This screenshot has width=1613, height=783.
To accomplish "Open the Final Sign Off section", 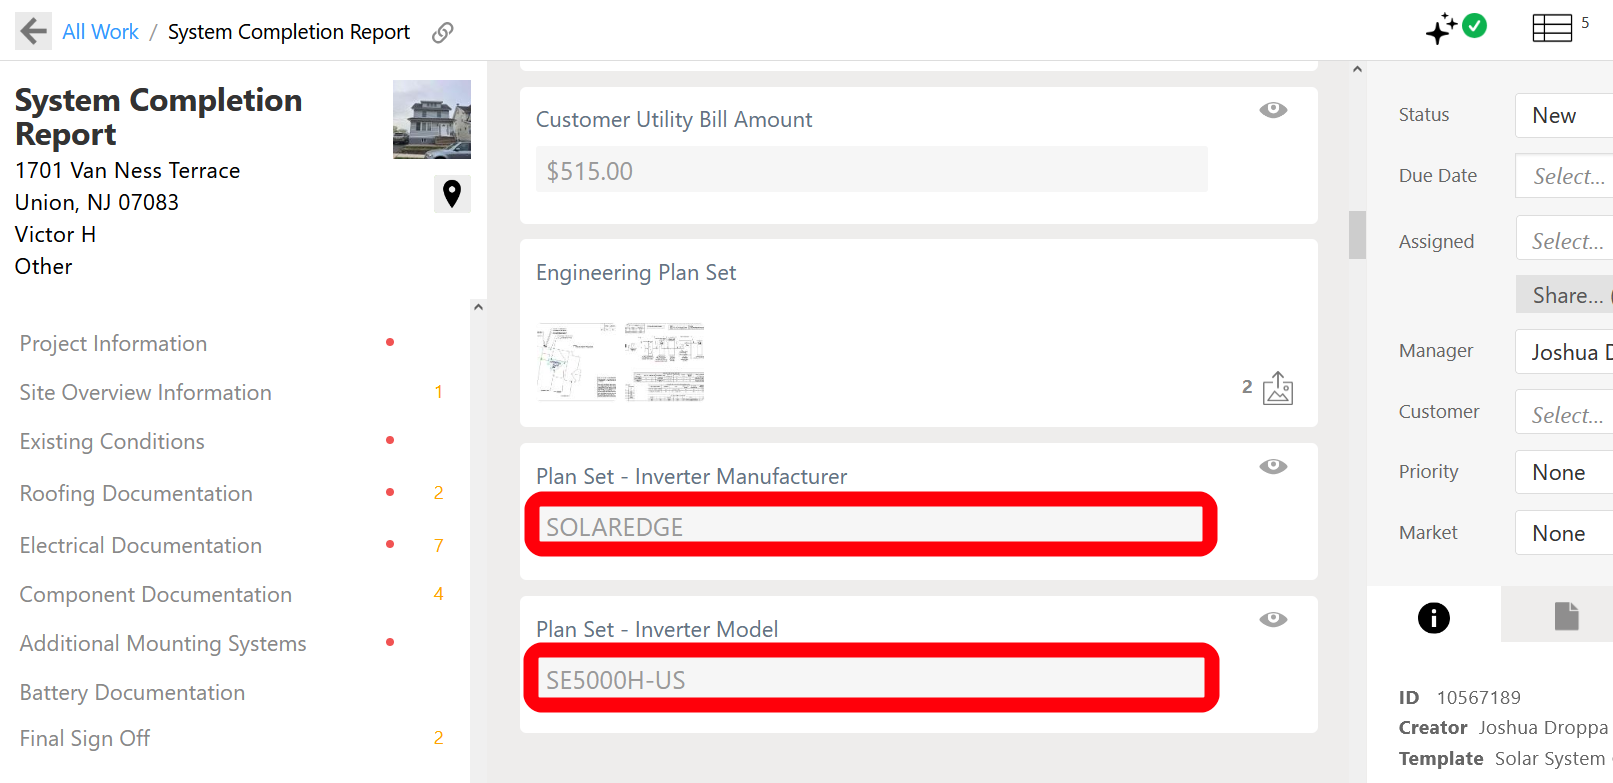I will pyautogui.click(x=85, y=738).
